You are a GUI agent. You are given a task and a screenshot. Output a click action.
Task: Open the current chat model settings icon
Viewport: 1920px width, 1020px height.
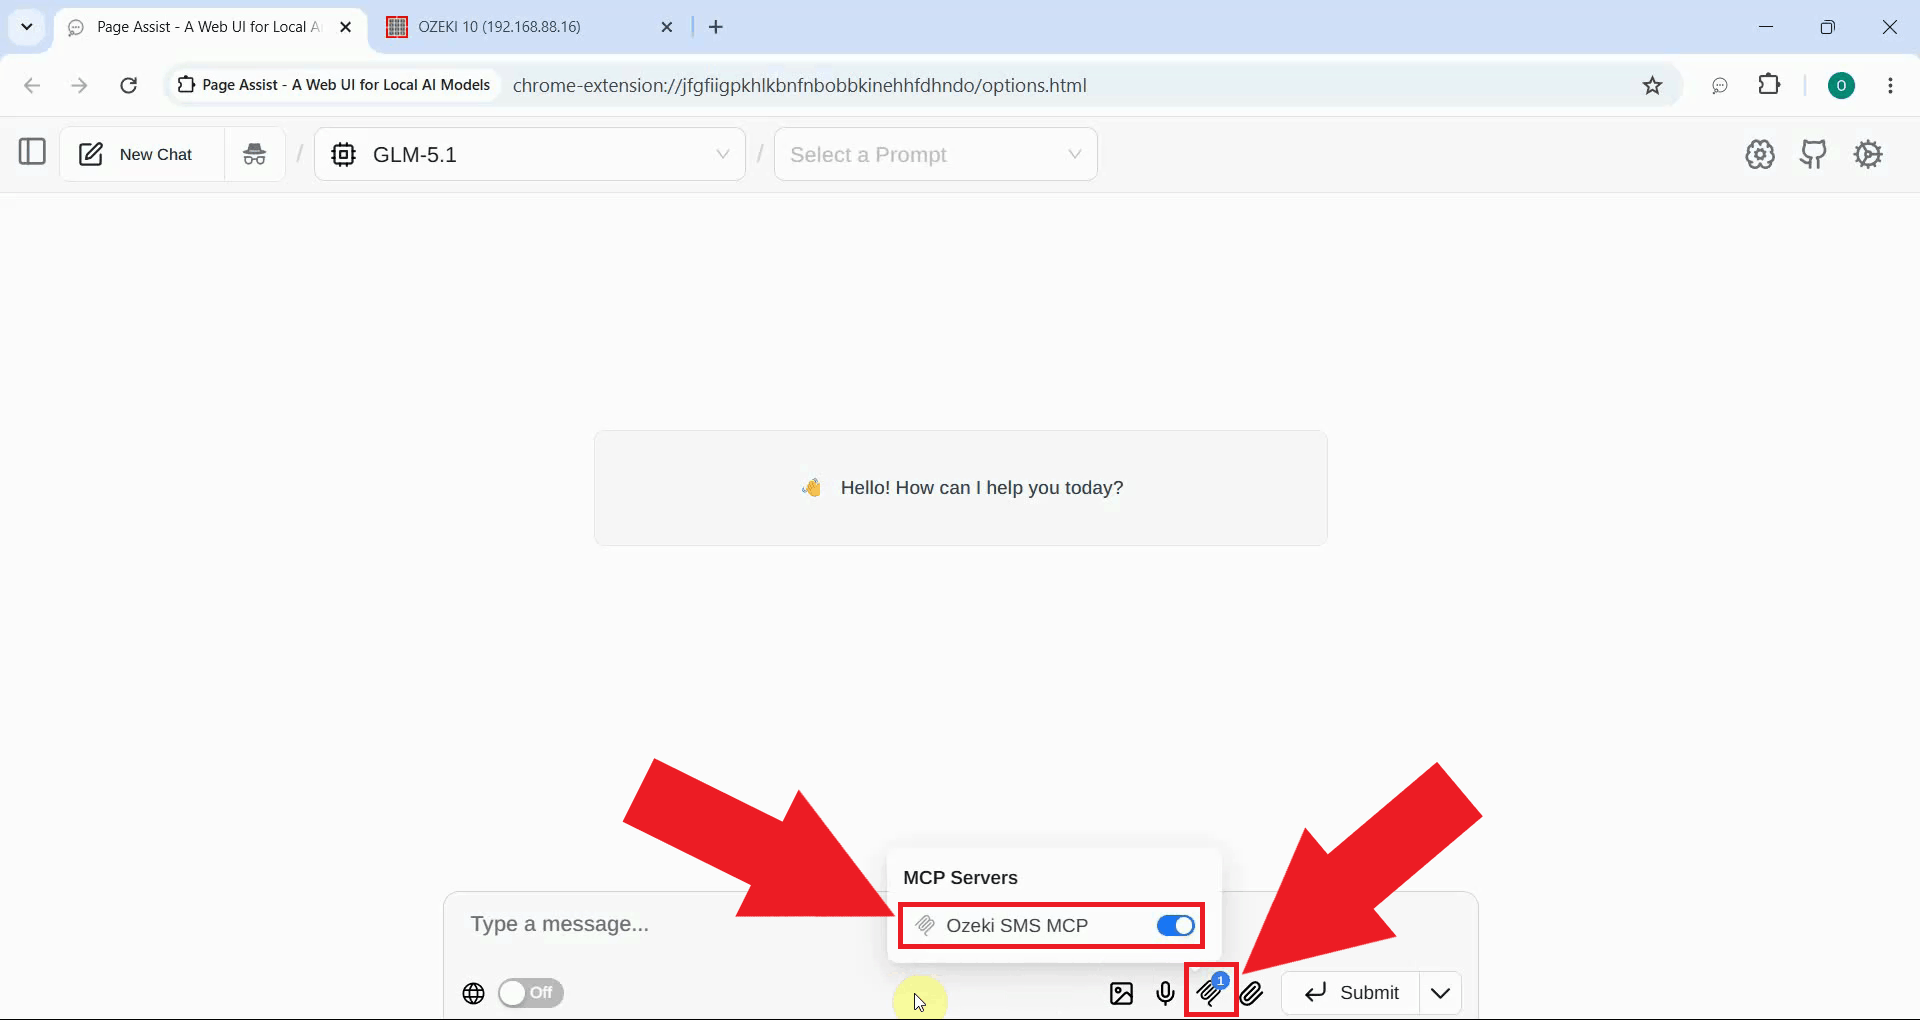(1760, 154)
